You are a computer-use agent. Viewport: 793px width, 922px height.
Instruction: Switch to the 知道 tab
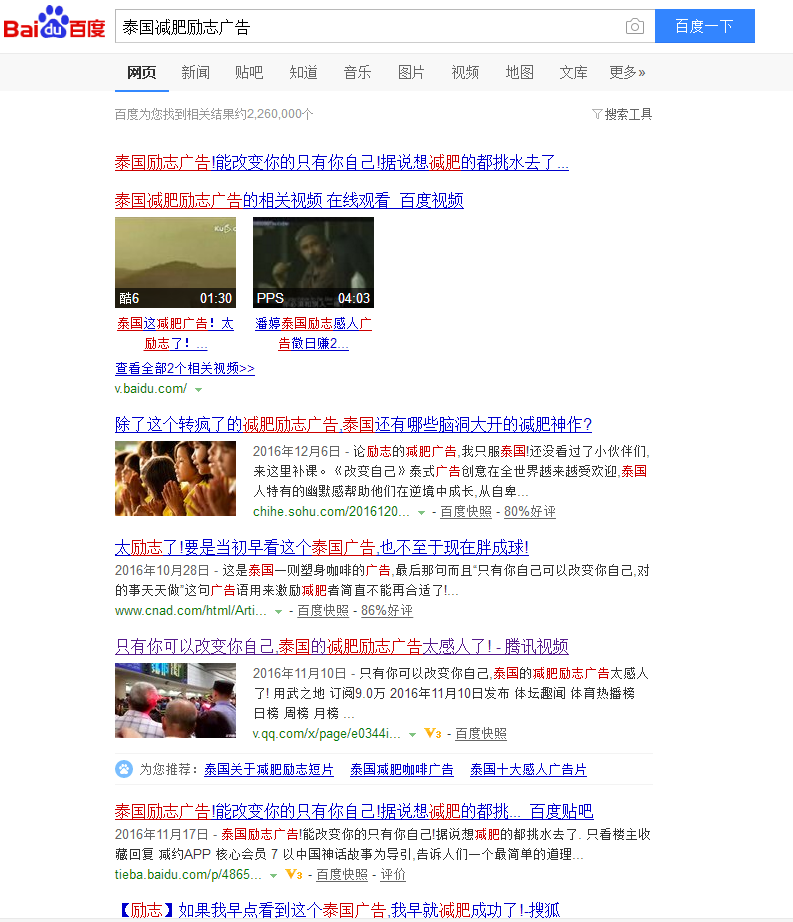[x=303, y=73]
